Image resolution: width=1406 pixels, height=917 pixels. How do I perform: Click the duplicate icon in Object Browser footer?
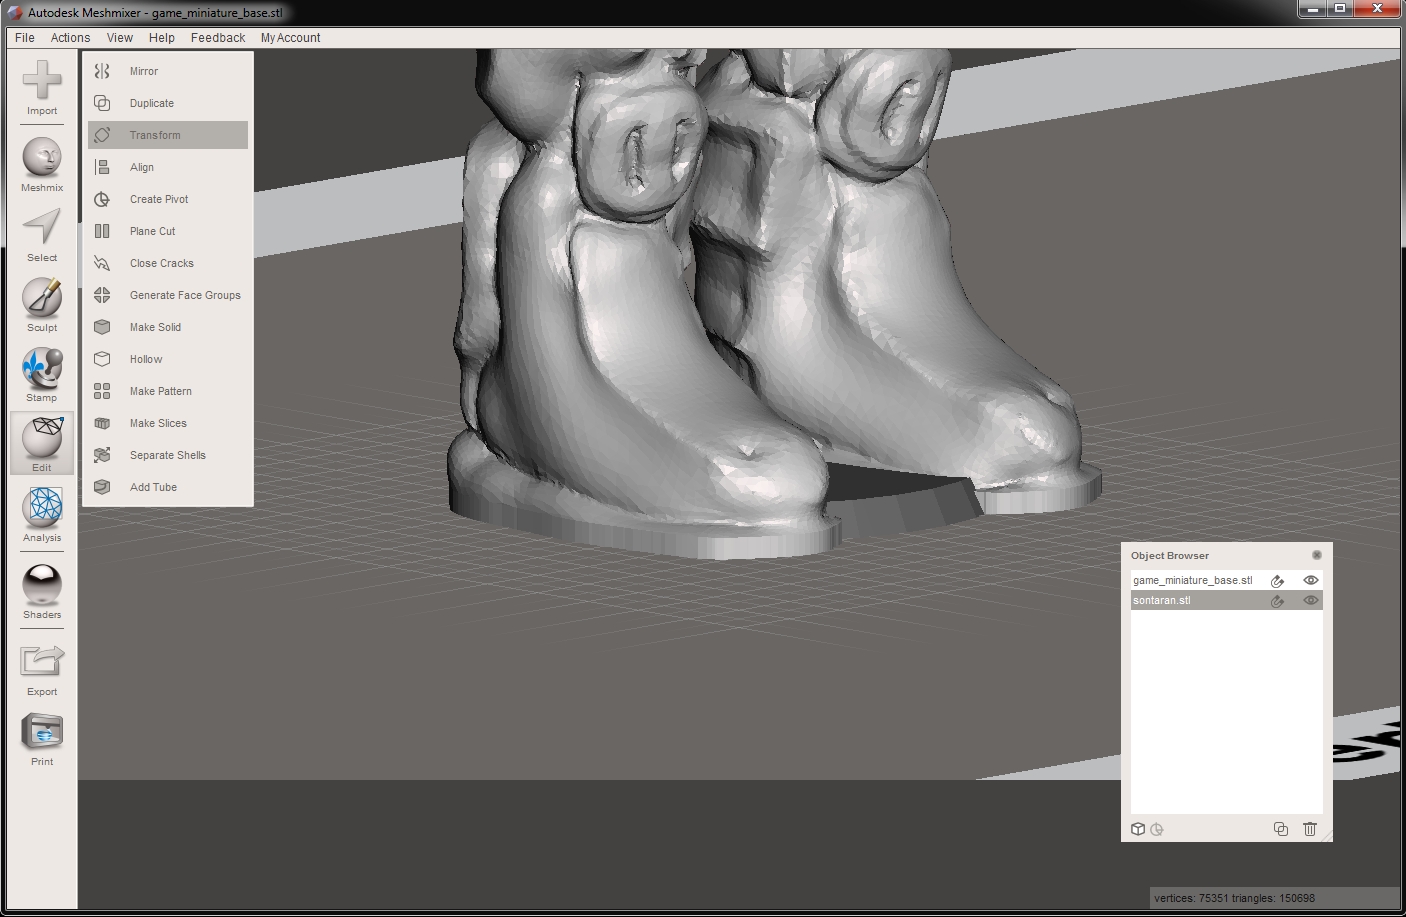click(x=1280, y=829)
